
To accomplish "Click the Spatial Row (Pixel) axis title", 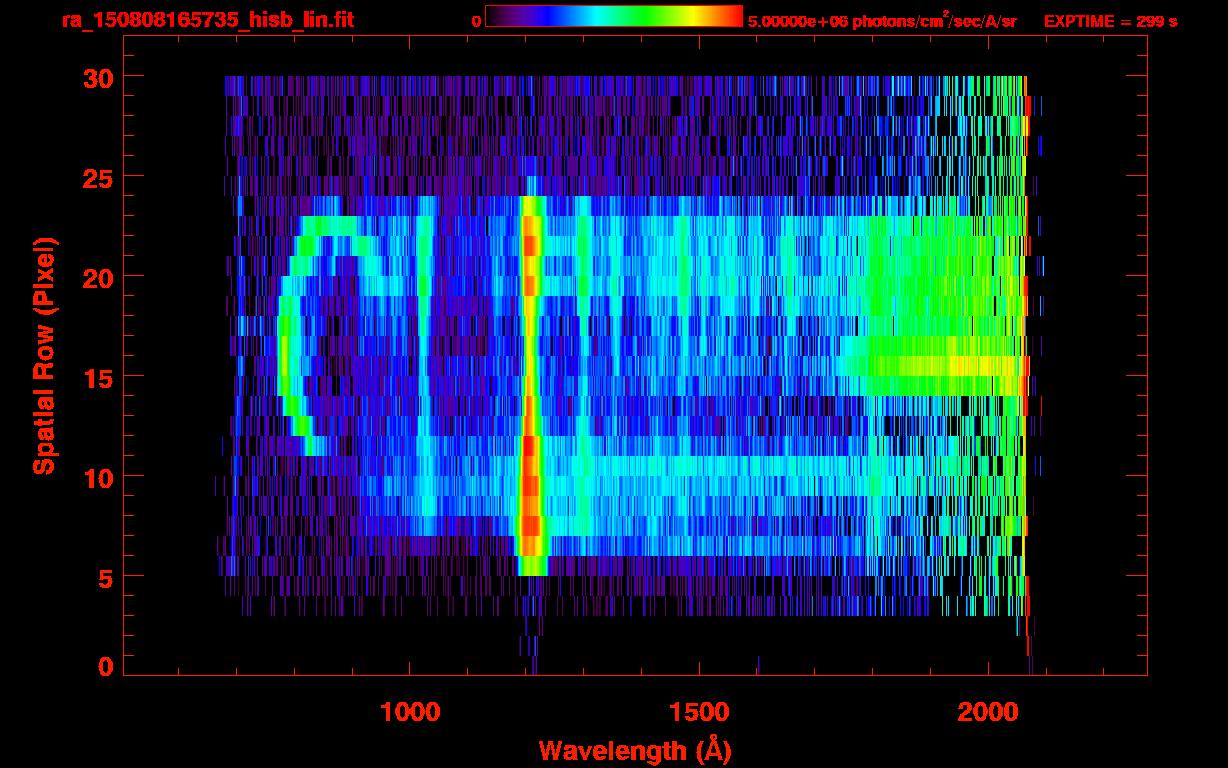I will [44, 355].
